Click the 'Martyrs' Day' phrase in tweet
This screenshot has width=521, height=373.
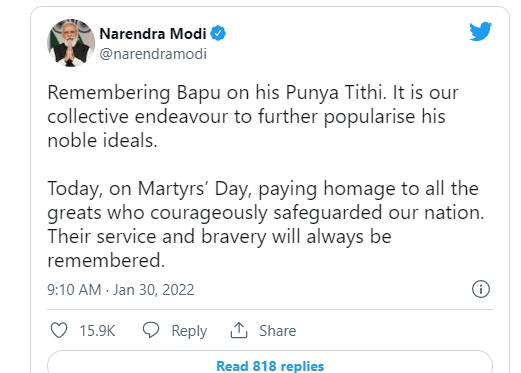193,189
